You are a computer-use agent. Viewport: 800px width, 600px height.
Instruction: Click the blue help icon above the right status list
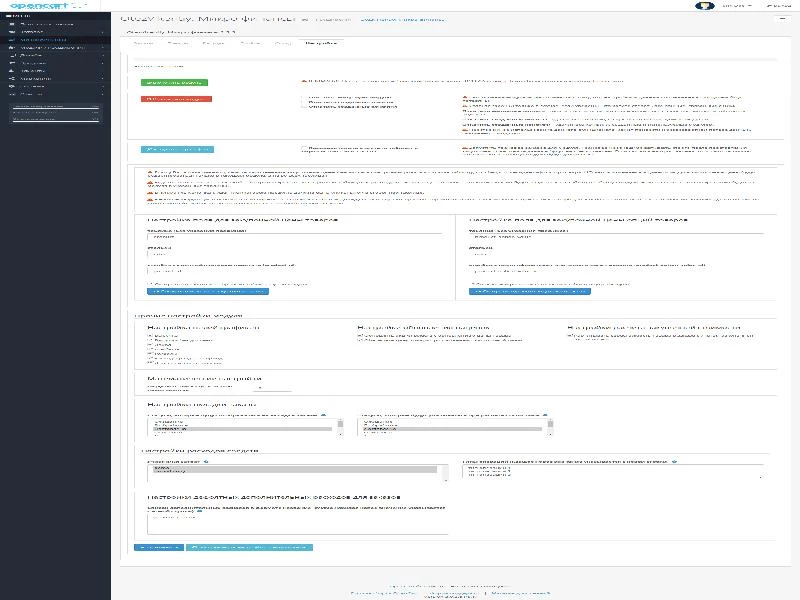[545, 415]
